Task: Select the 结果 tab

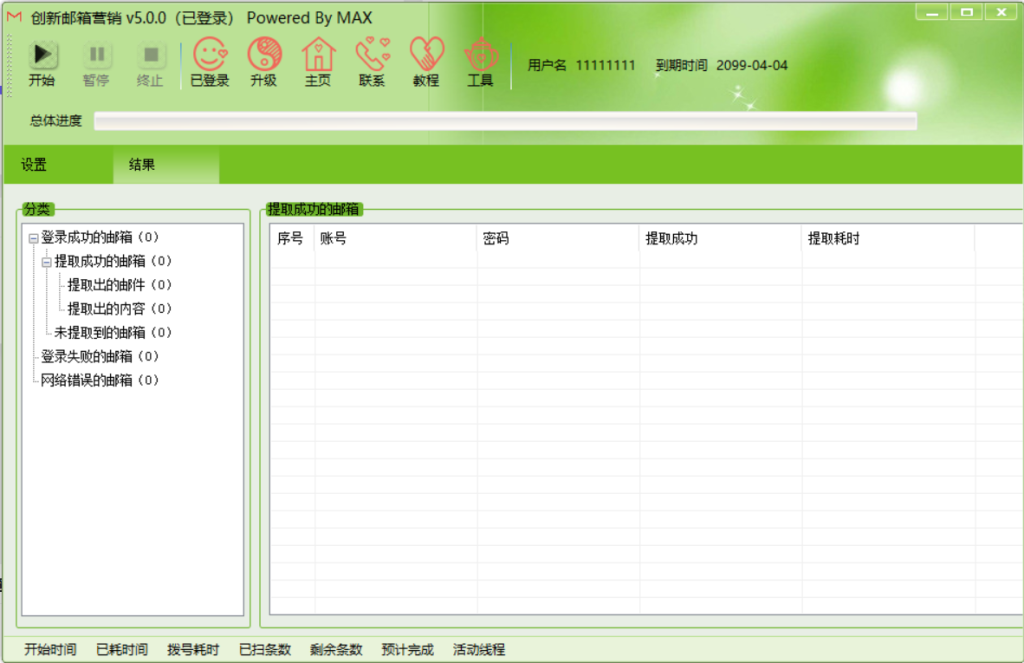Action: pos(142,165)
